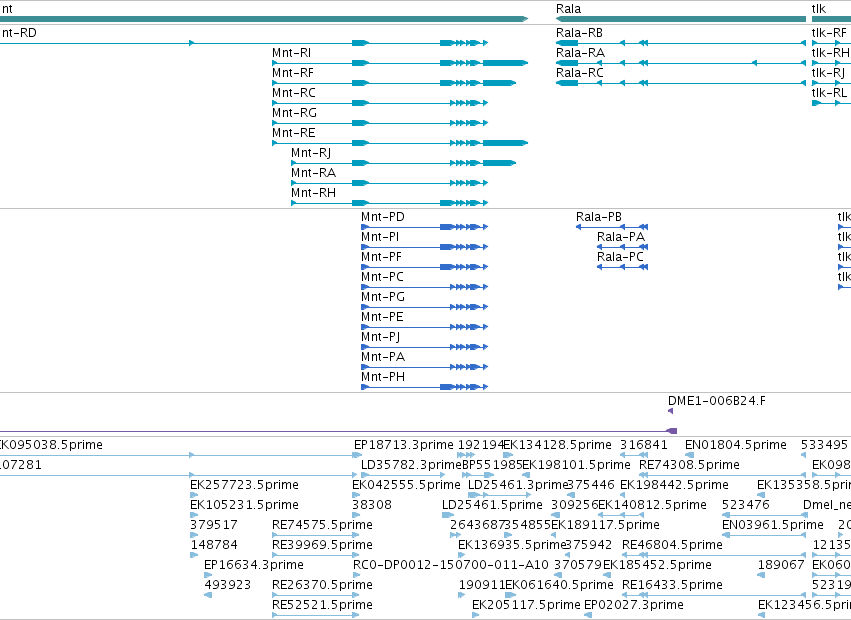The height and width of the screenshot is (620, 851).
Task: Select the Mnt-PH protein label
Action: click(383, 377)
